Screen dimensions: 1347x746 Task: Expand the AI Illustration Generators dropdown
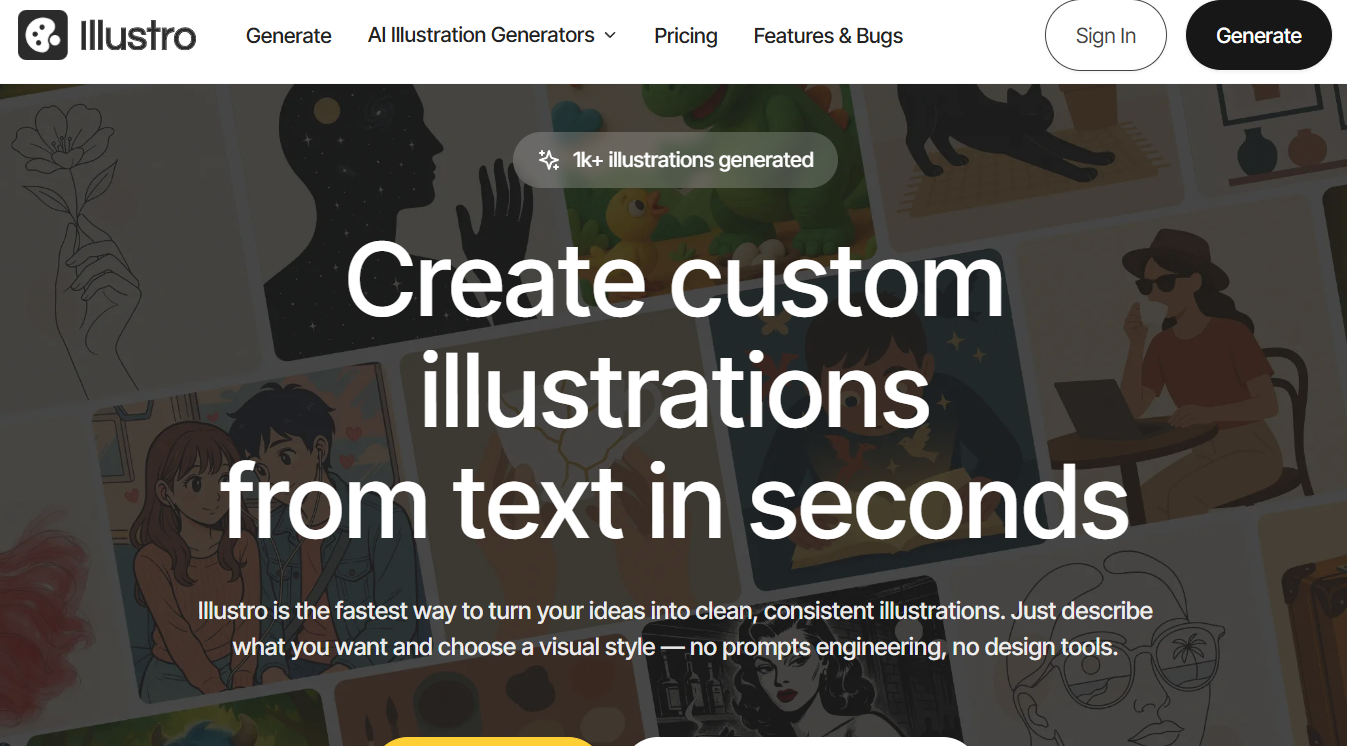coord(482,35)
